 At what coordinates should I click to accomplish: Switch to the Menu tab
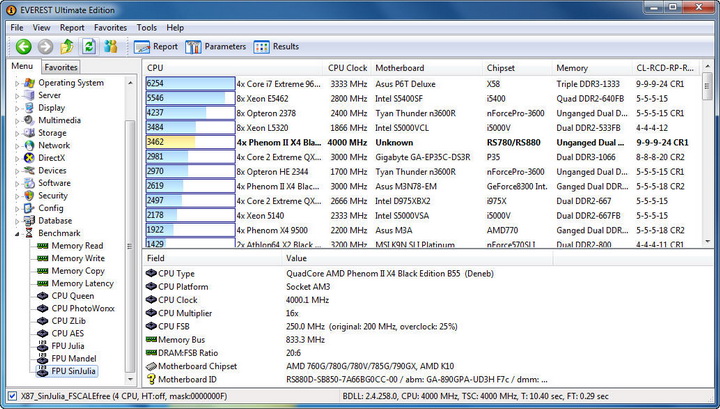[22, 66]
